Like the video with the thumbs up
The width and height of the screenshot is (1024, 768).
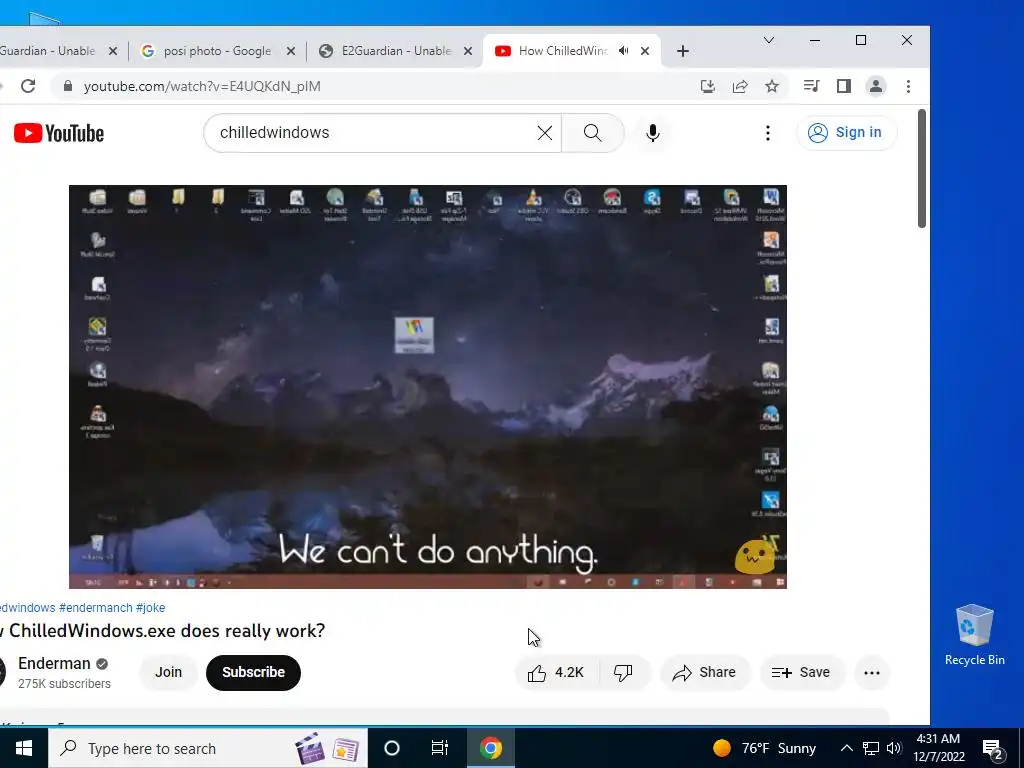coord(557,673)
